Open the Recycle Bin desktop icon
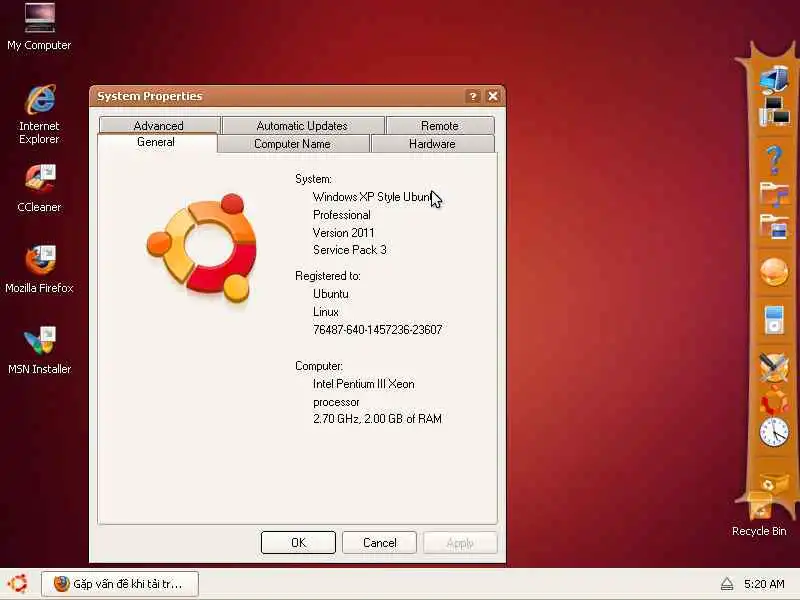Image resolution: width=800 pixels, height=600 pixels. click(759, 516)
